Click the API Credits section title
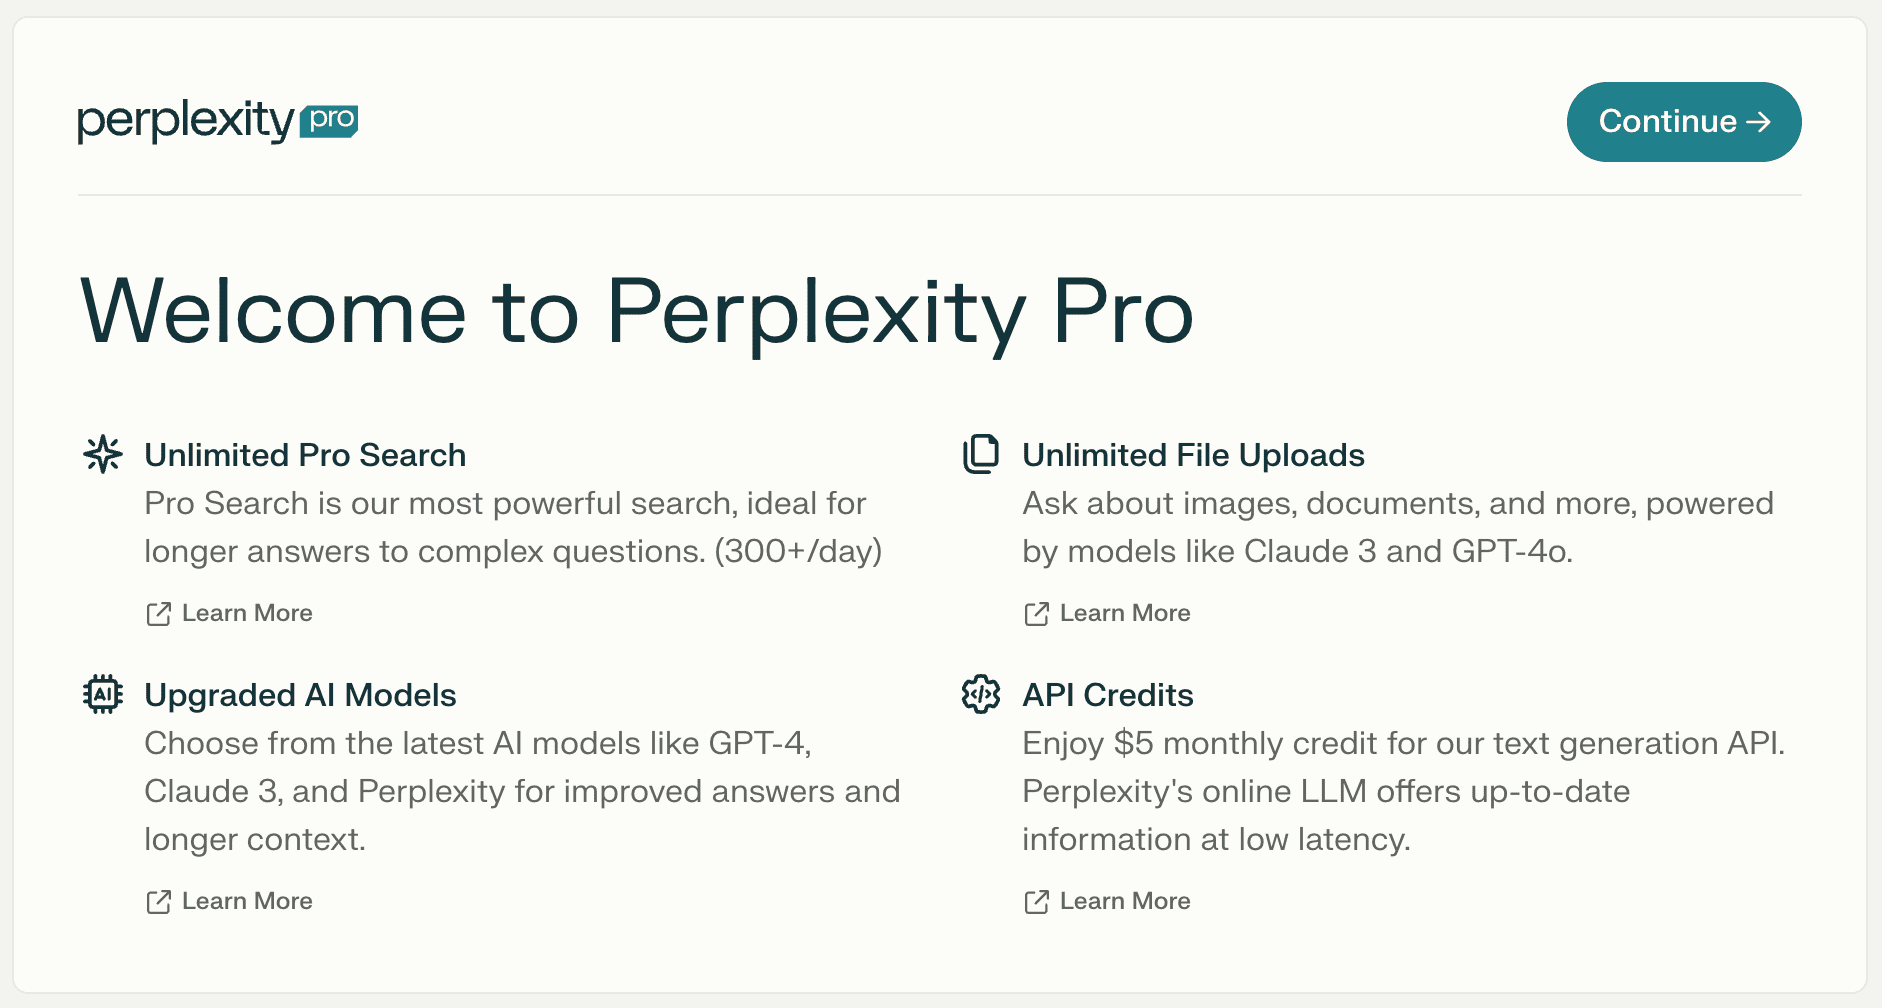1882x1008 pixels. (1107, 695)
